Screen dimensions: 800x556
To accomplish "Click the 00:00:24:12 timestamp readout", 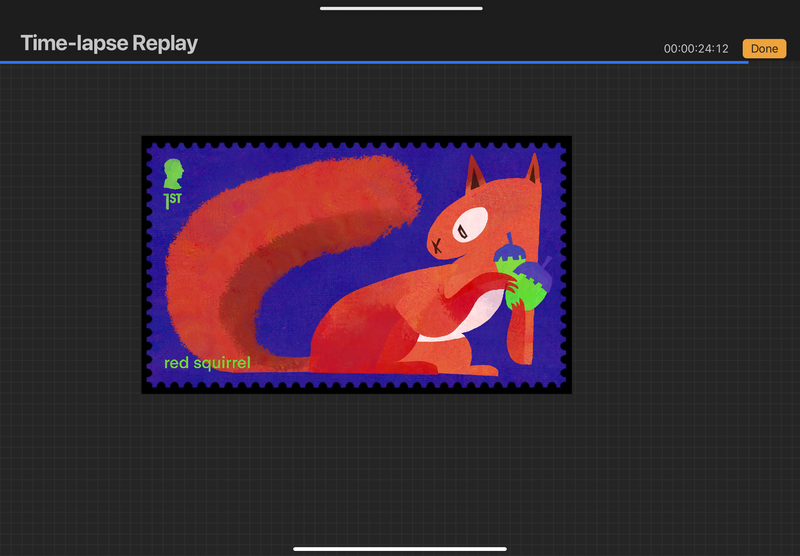I will tap(696, 49).
